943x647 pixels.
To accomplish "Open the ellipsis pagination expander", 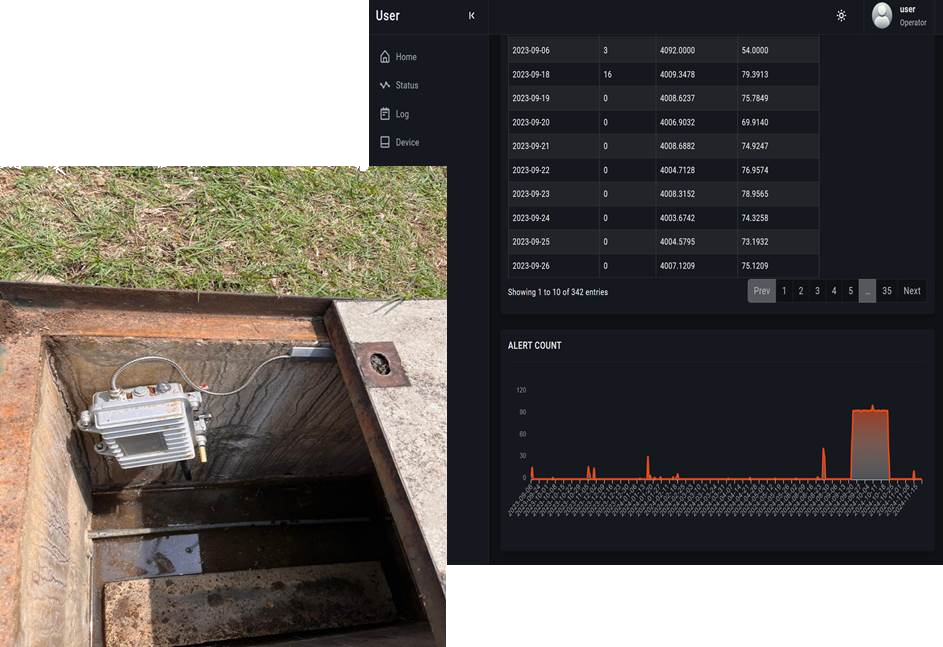I will (x=868, y=291).
